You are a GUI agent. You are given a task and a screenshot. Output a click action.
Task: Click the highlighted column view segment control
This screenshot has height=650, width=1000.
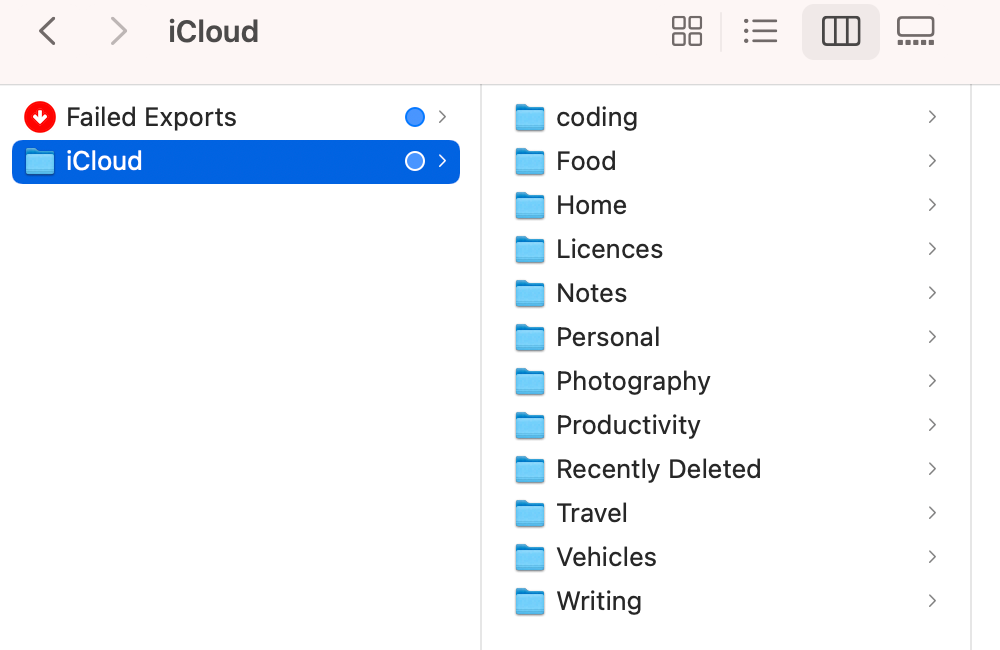coord(840,31)
